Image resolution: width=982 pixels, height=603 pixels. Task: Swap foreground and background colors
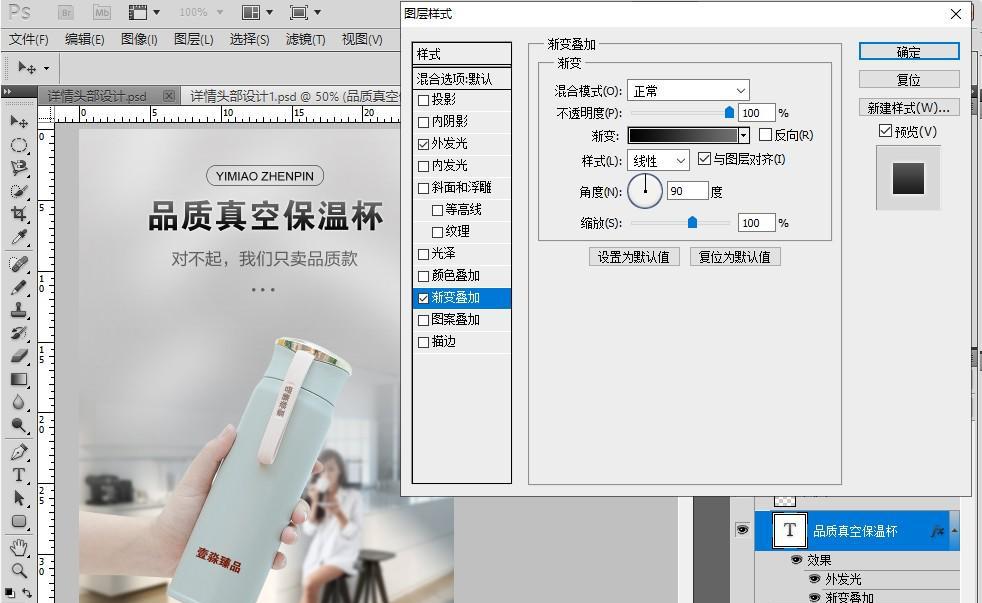28,592
